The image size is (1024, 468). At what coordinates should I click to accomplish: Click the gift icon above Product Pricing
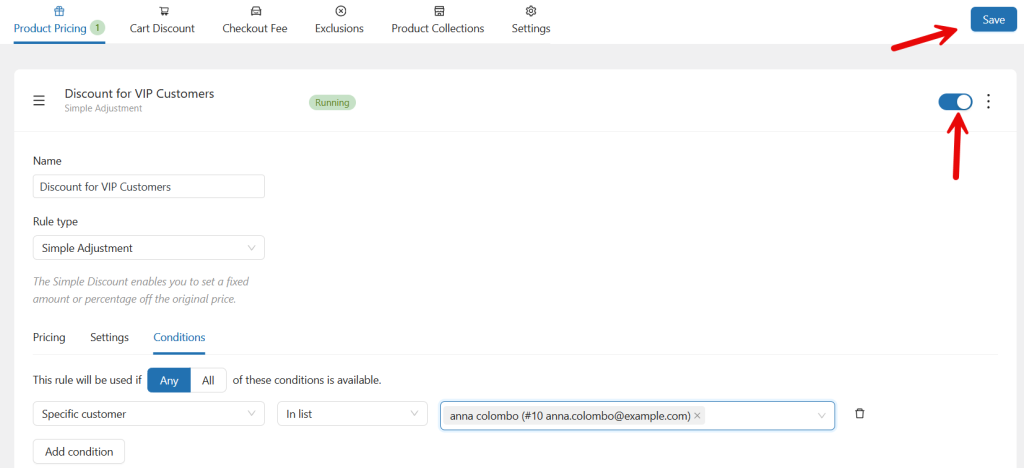point(58,11)
